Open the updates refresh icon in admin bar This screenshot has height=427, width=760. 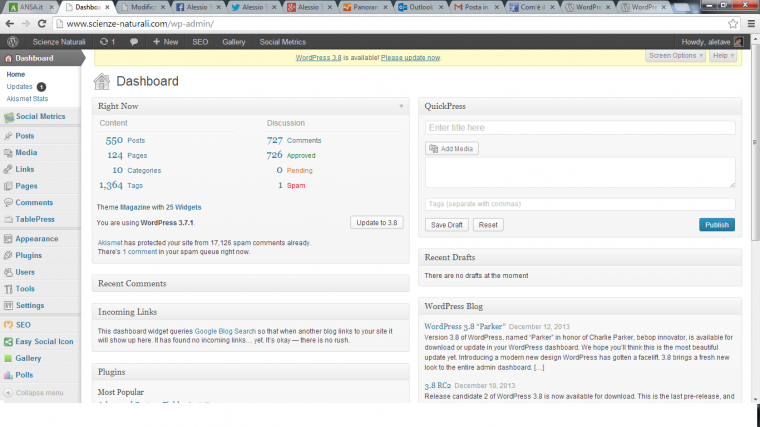(x=104, y=42)
